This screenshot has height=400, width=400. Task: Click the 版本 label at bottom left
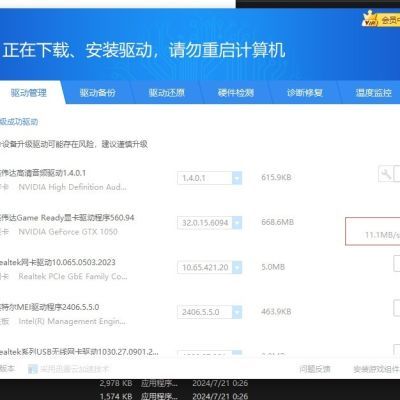tap(7, 368)
